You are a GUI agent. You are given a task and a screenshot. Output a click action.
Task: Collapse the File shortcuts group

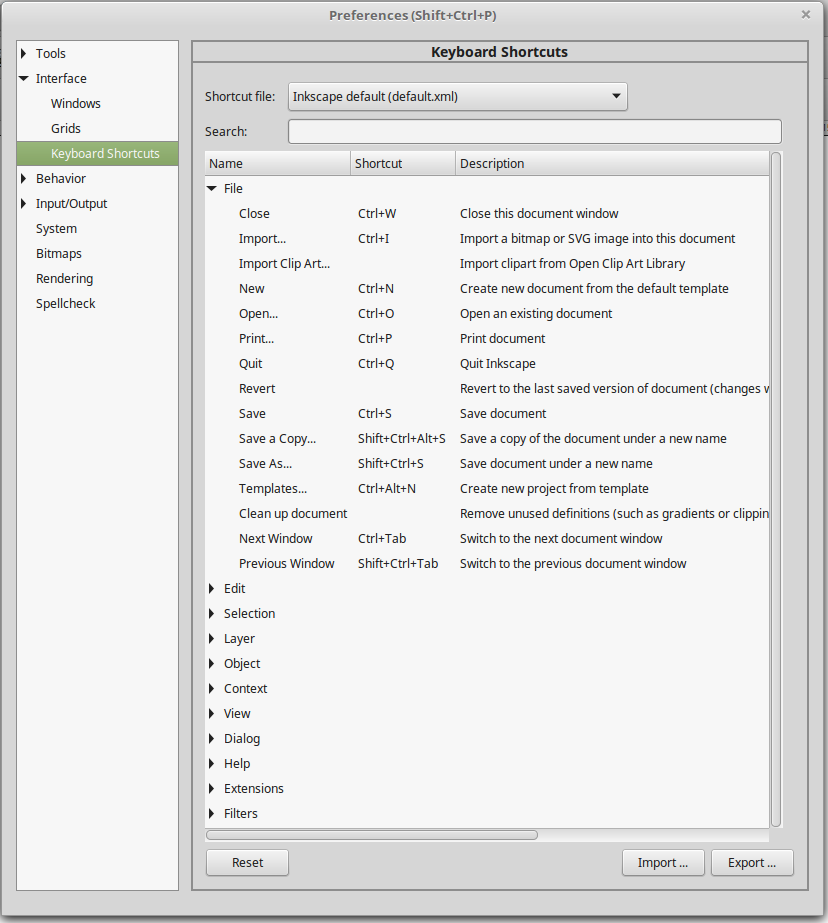pyautogui.click(x=212, y=189)
